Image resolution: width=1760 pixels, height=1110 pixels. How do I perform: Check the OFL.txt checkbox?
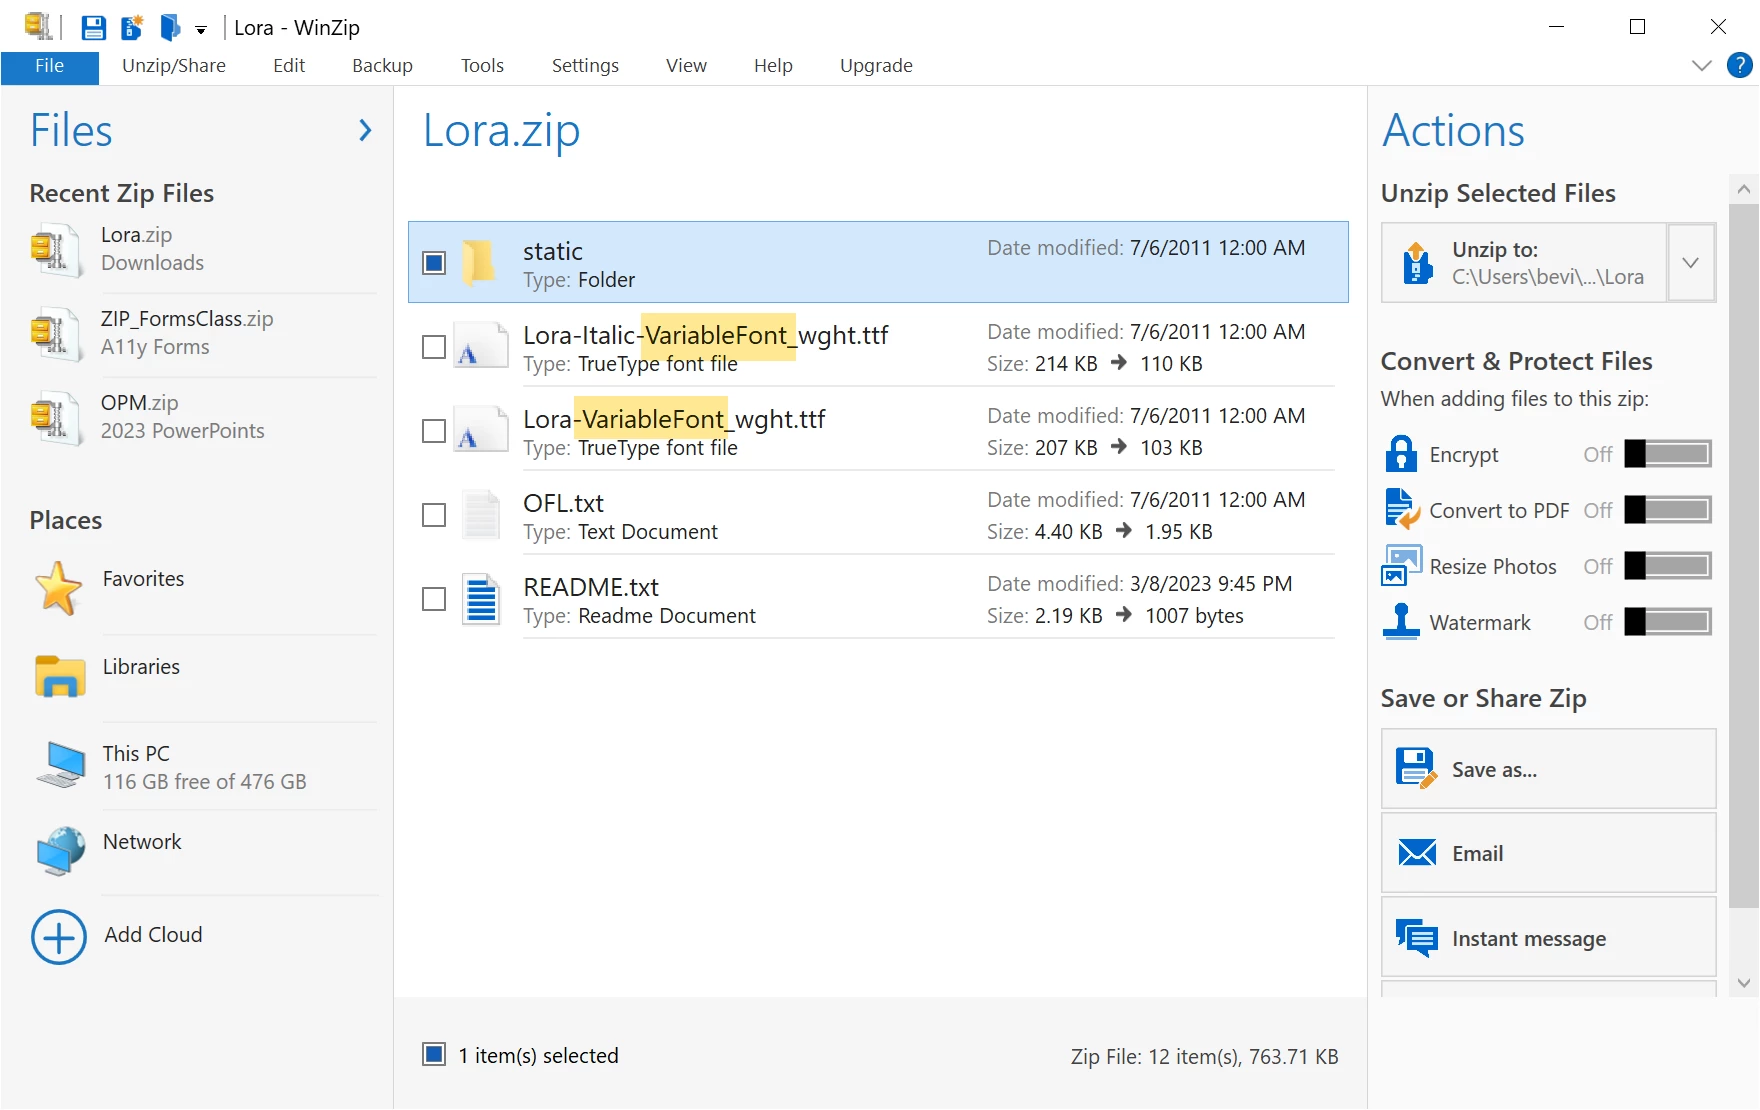(434, 515)
